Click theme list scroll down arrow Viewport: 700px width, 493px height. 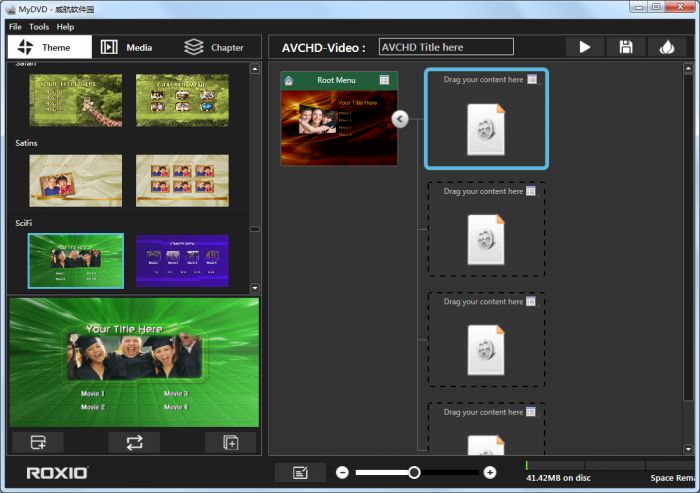[x=255, y=288]
